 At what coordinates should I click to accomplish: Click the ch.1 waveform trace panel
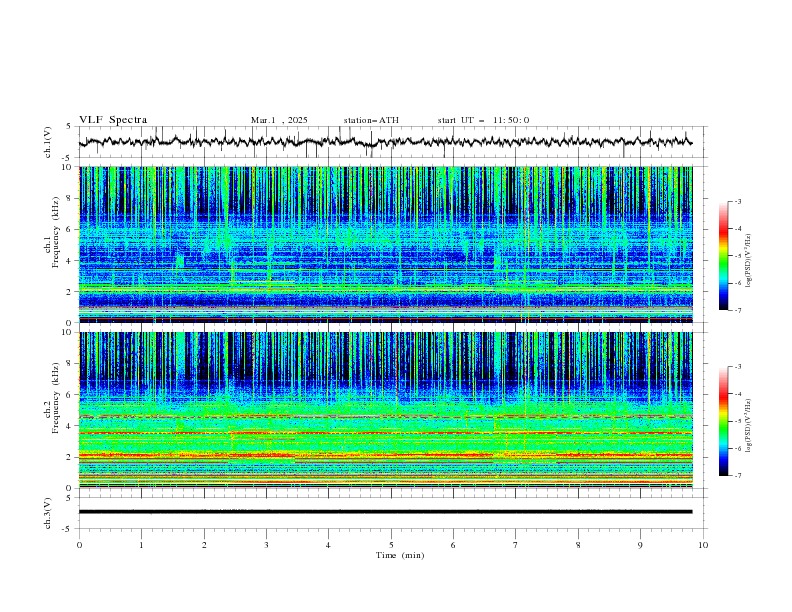click(x=393, y=142)
